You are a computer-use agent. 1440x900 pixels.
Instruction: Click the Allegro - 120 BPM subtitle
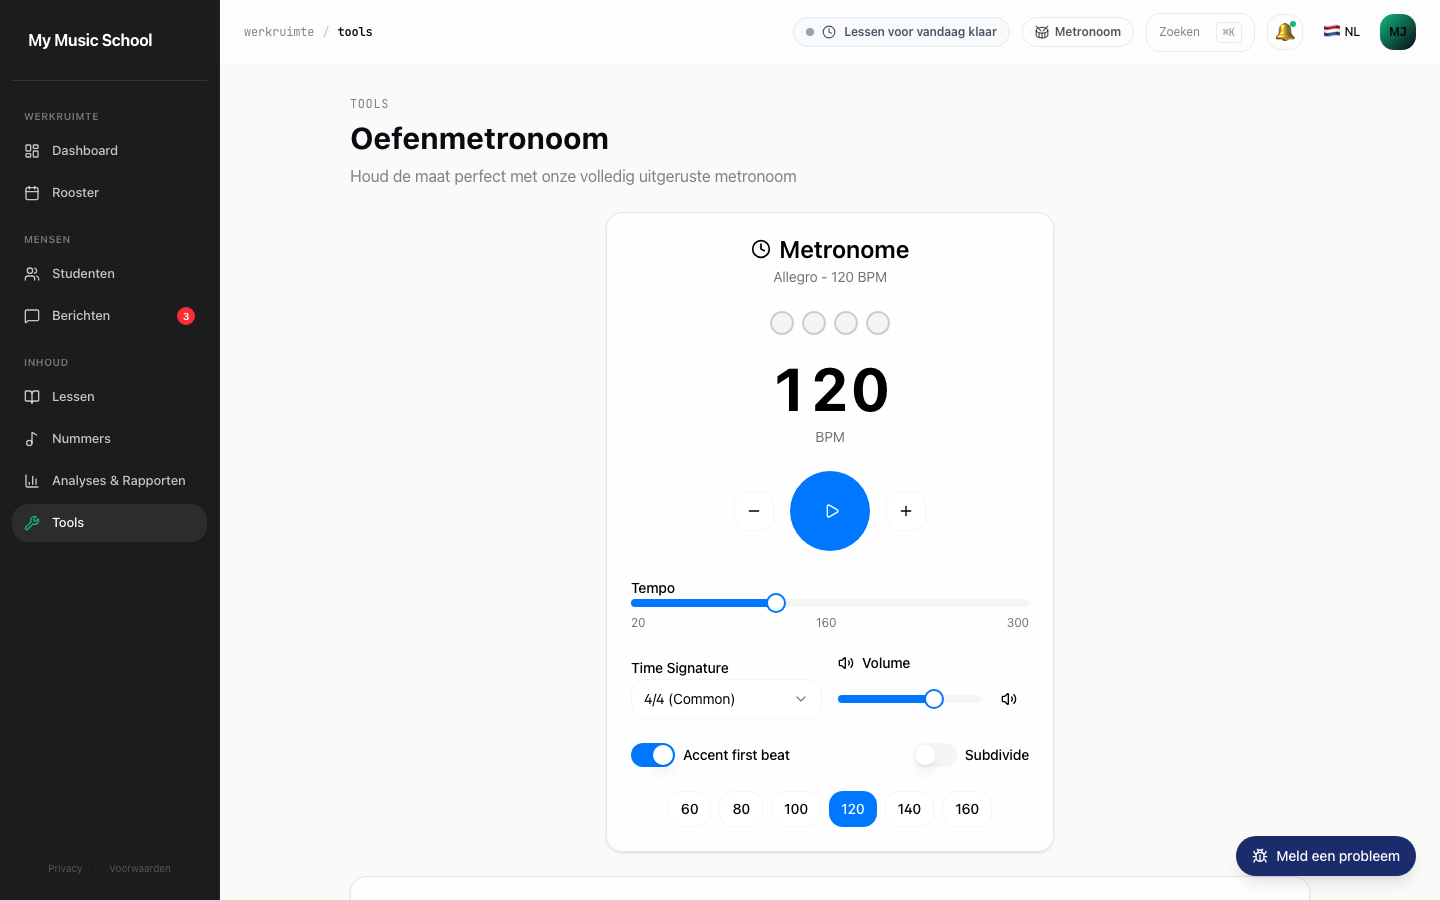coord(830,277)
